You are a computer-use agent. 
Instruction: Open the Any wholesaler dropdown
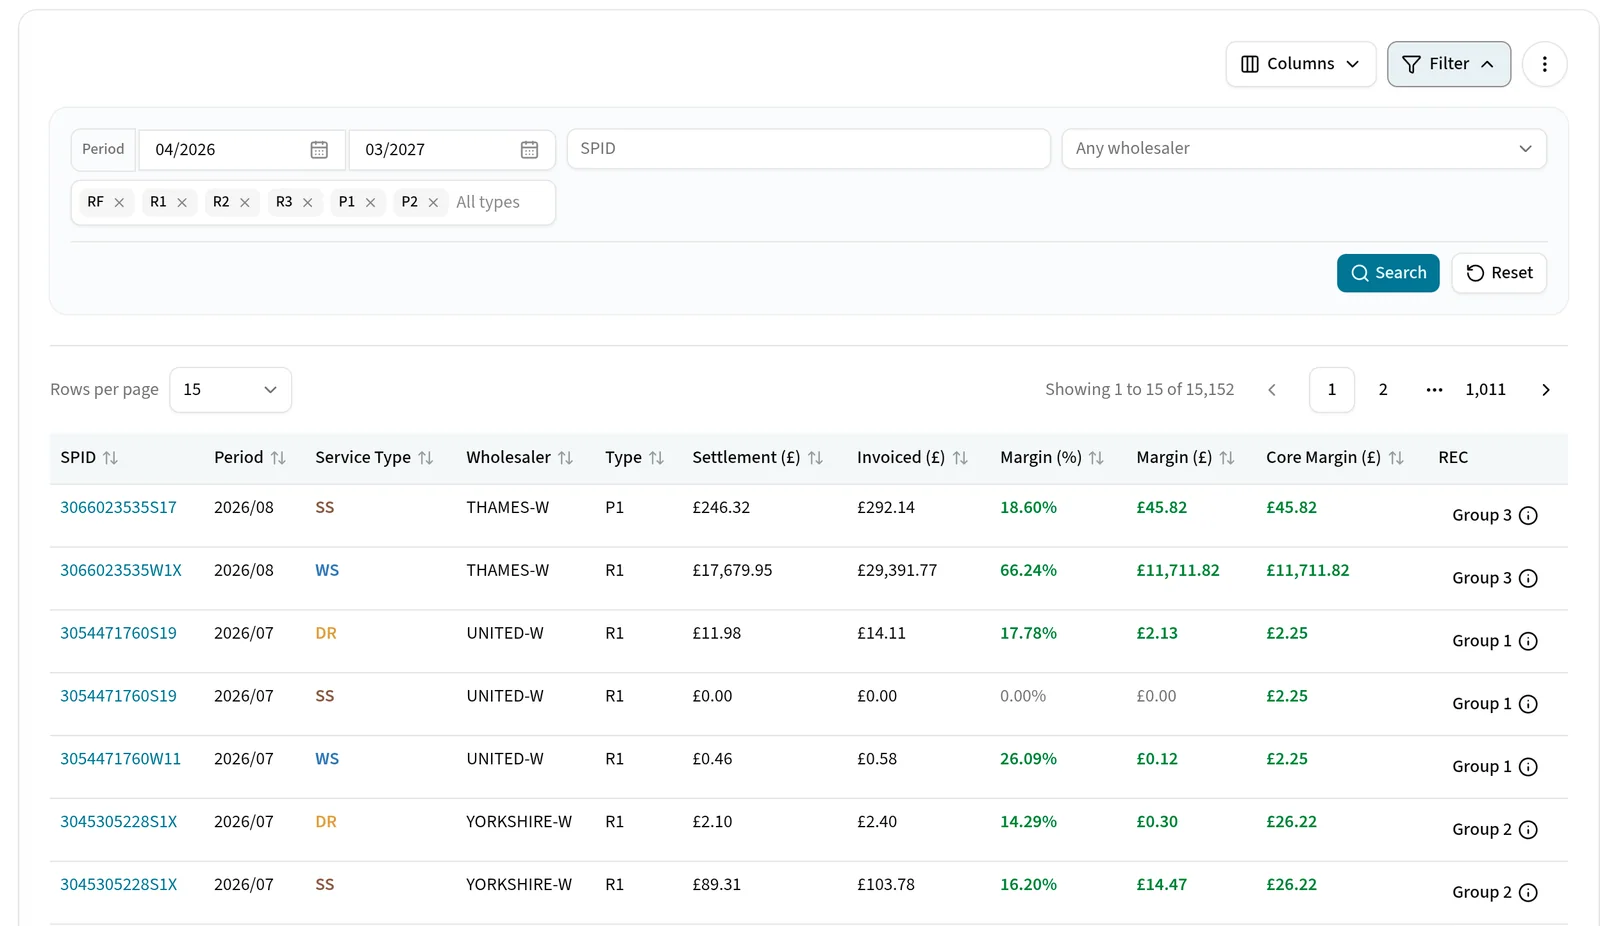coord(1304,149)
